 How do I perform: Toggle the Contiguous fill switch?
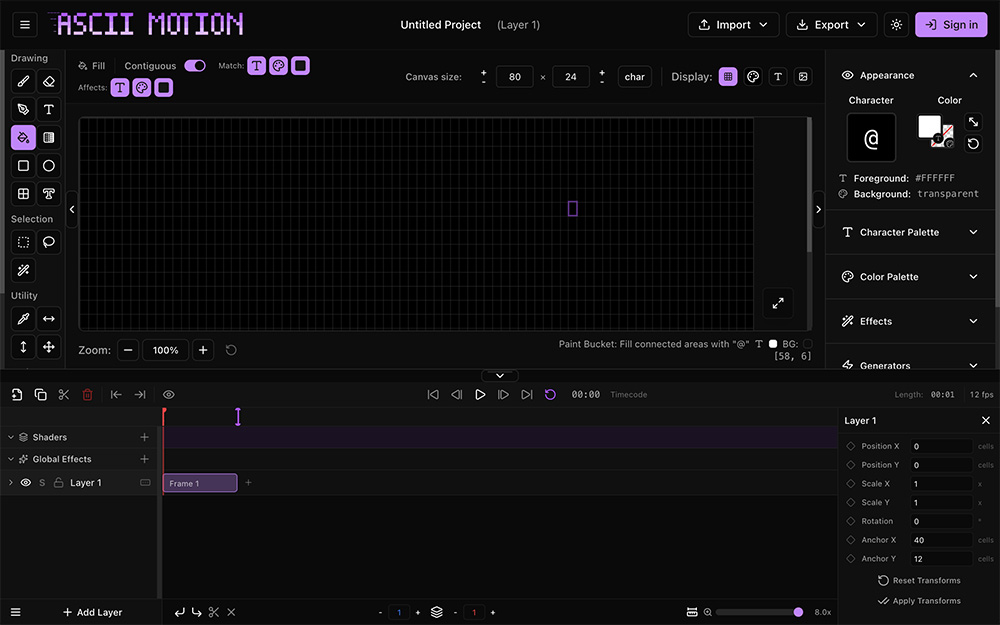coord(195,66)
